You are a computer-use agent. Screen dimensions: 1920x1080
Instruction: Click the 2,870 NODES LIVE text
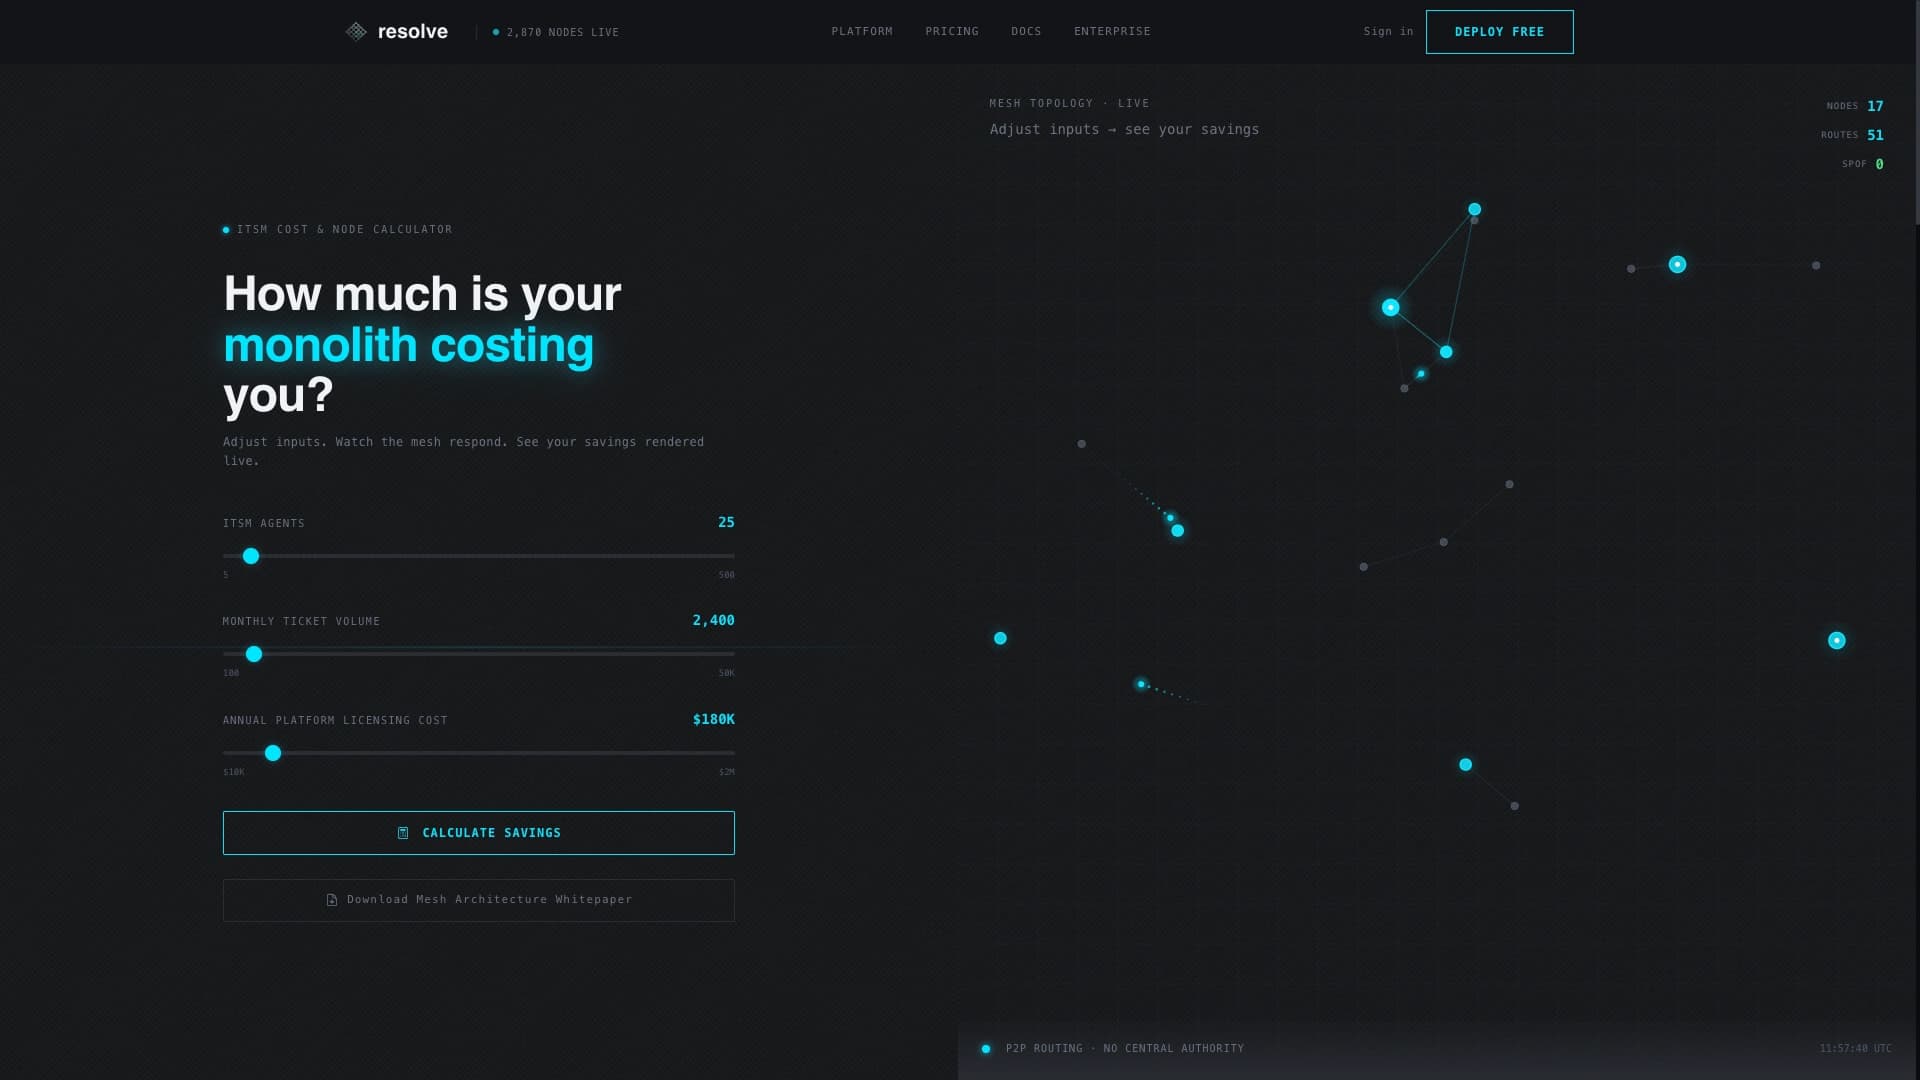pyautogui.click(x=563, y=32)
